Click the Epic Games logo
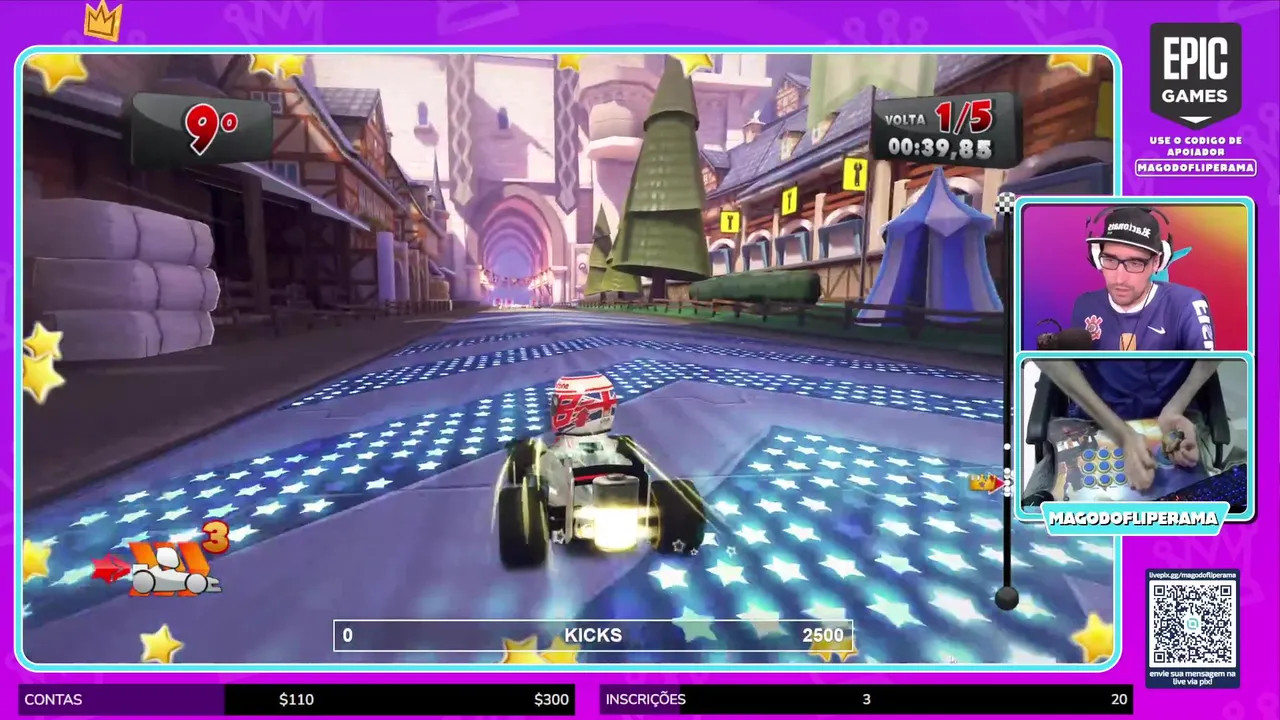1280x720 pixels. tap(1195, 74)
